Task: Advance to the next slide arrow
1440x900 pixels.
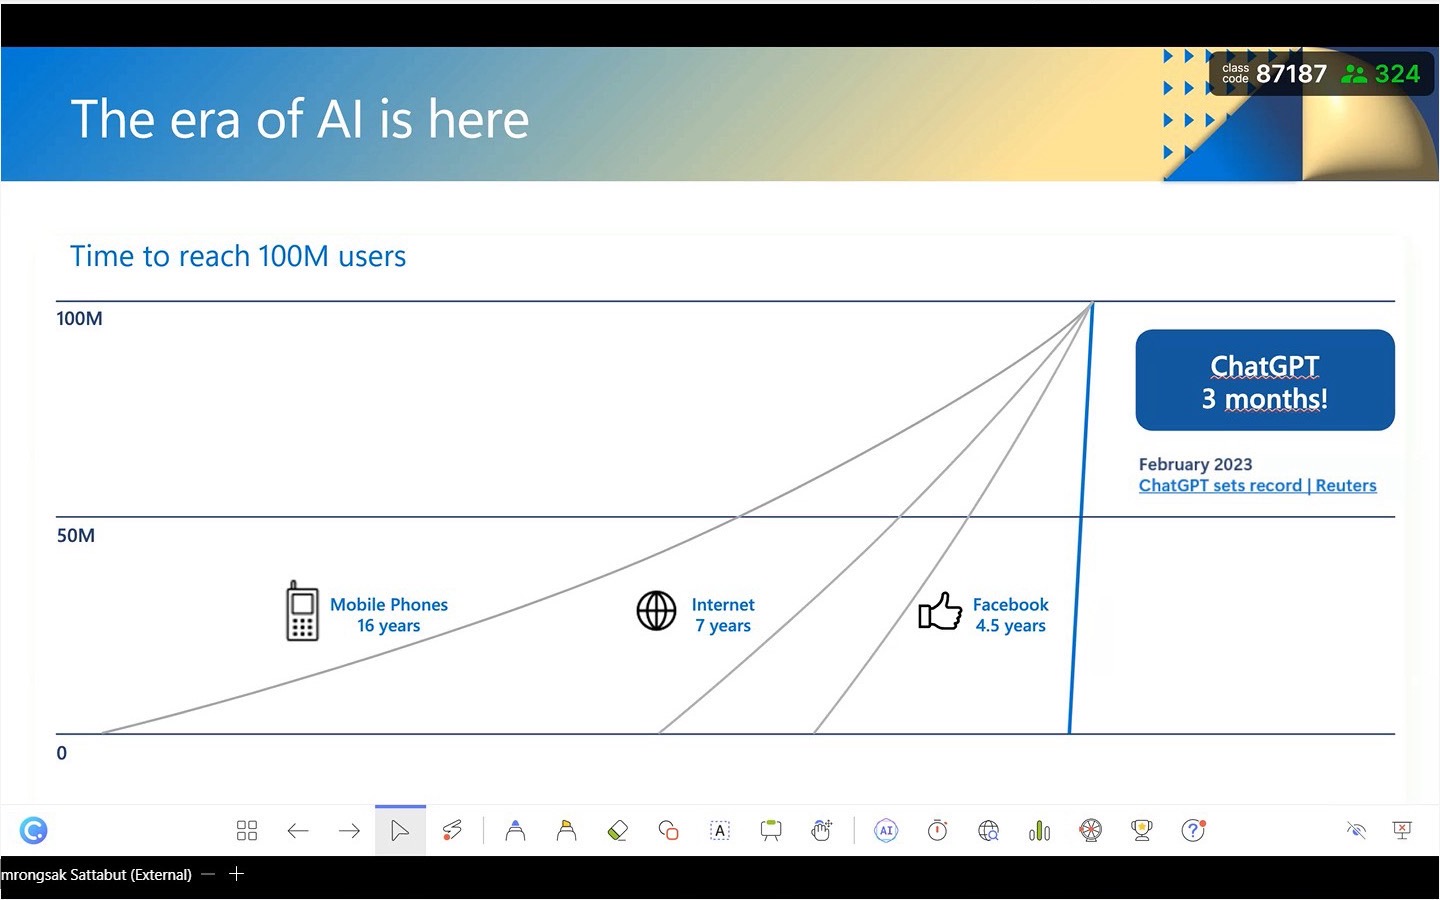Action: 349,830
